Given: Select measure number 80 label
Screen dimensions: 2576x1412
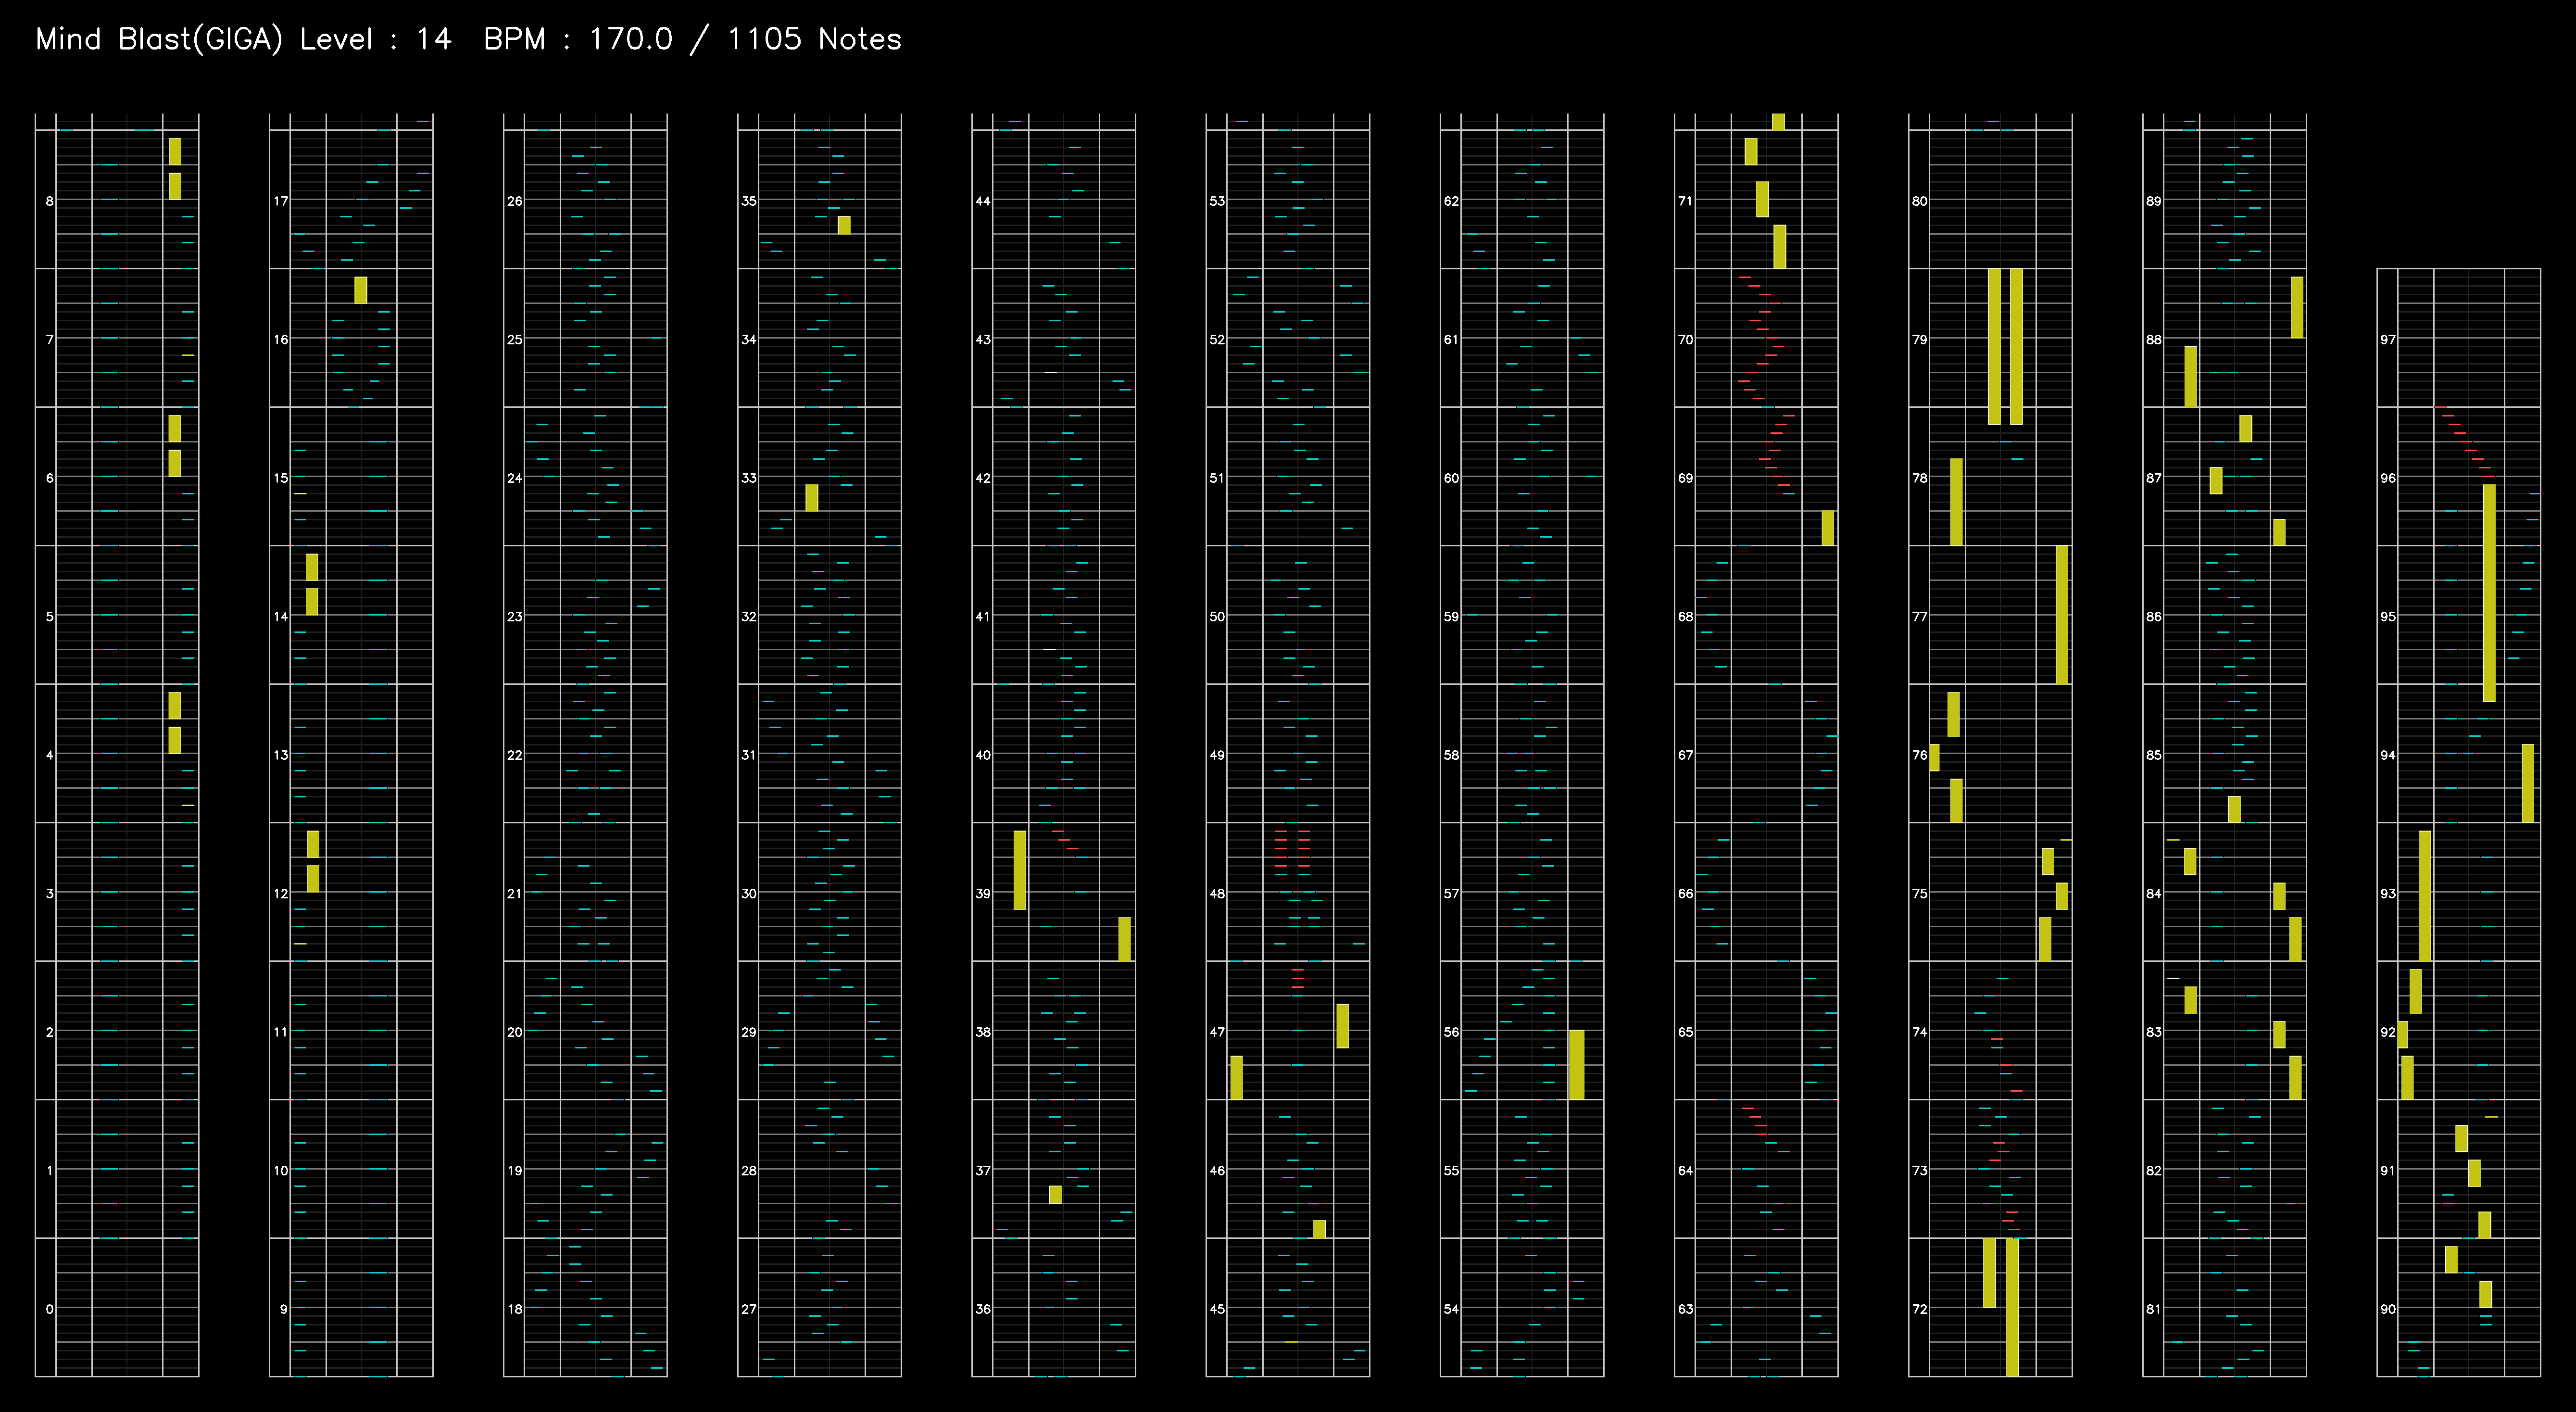Looking at the screenshot, I should click(x=1920, y=201).
